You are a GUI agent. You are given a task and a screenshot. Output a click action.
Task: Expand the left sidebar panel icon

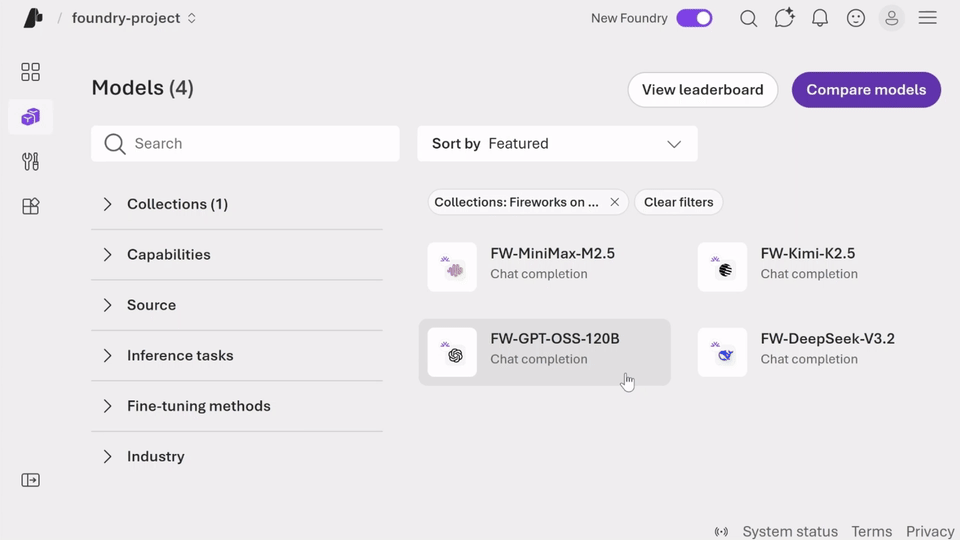pos(31,480)
